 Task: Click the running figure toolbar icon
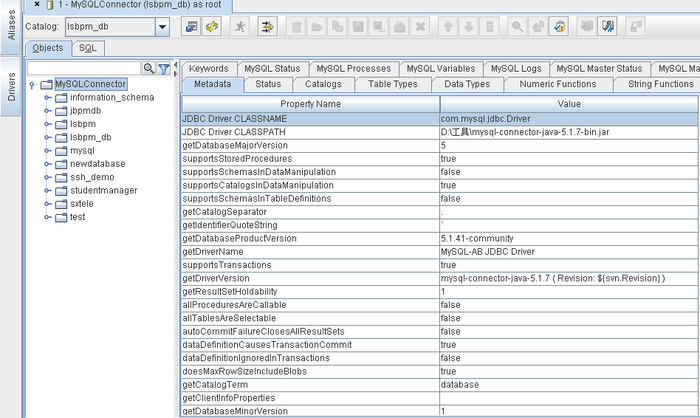(x=241, y=27)
